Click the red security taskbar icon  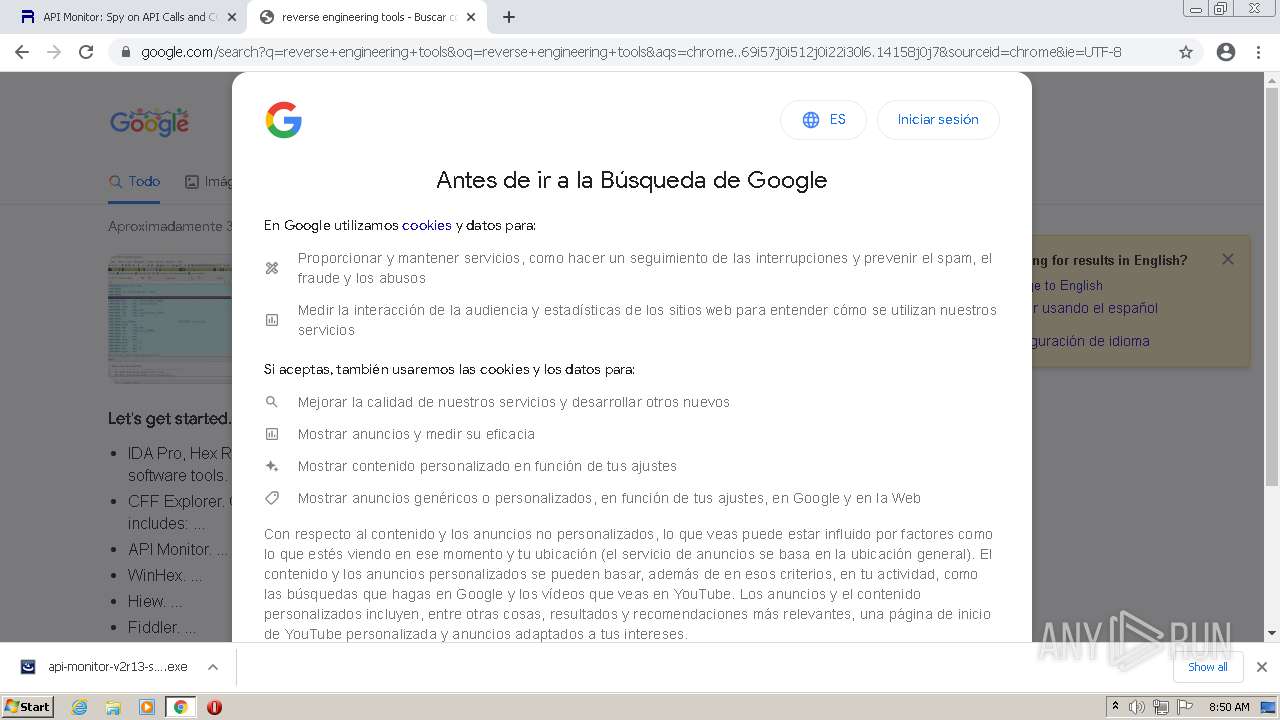coord(214,707)
